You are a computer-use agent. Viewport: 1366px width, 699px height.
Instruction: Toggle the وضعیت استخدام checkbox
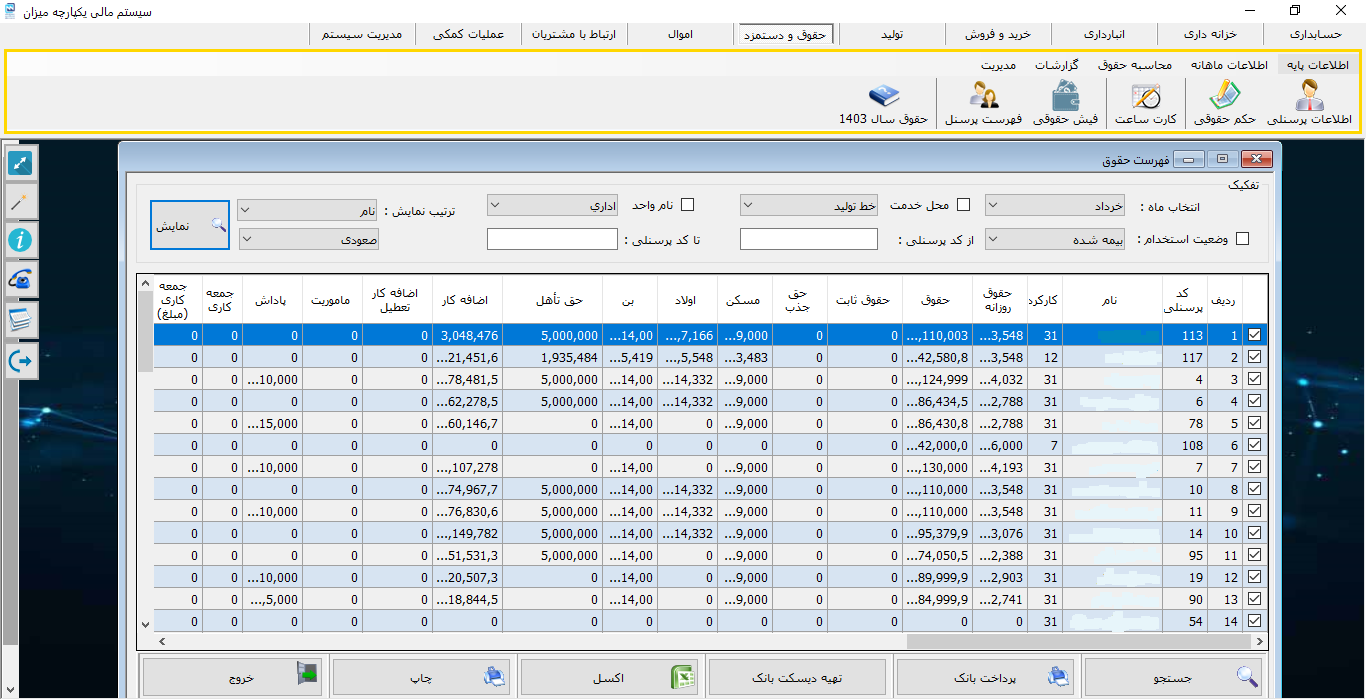tap(1243, 239)
